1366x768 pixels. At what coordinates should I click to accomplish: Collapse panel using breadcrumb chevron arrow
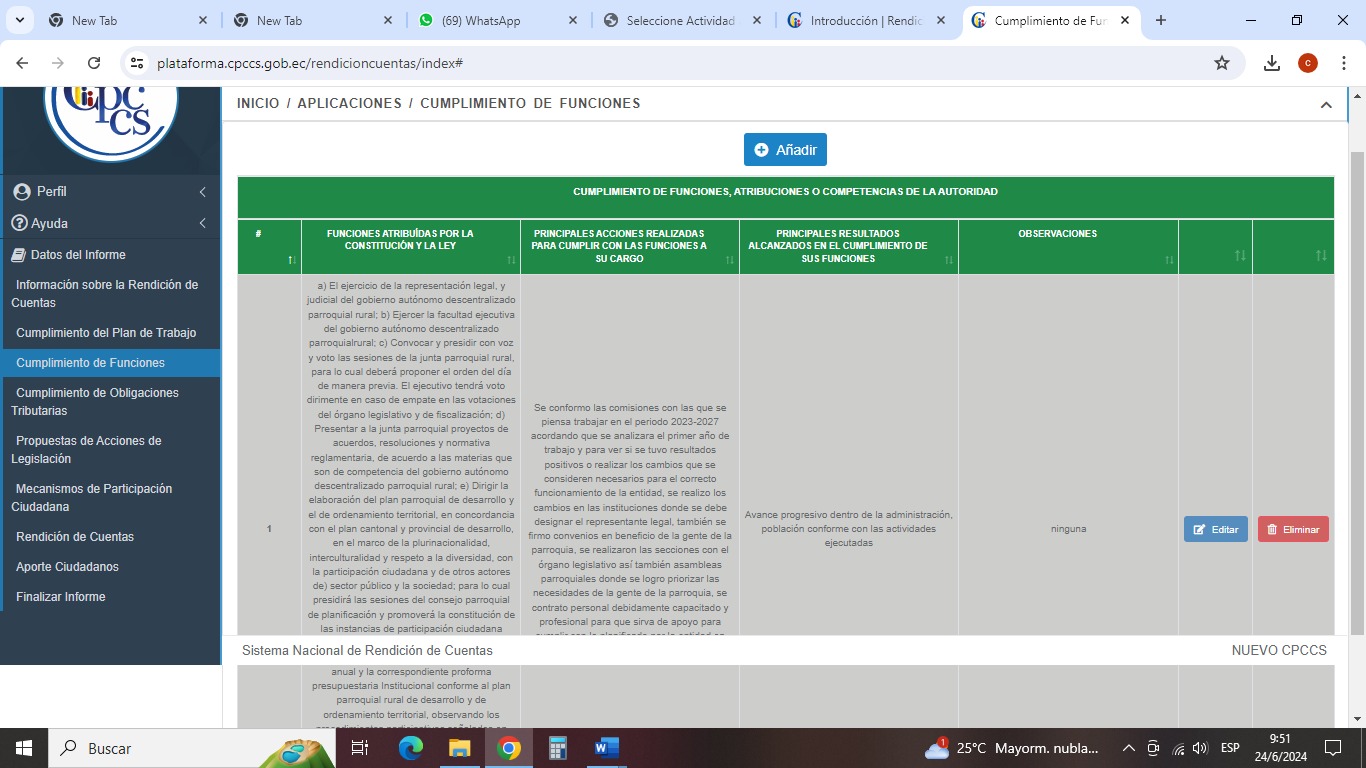(x=1326, y=105)
